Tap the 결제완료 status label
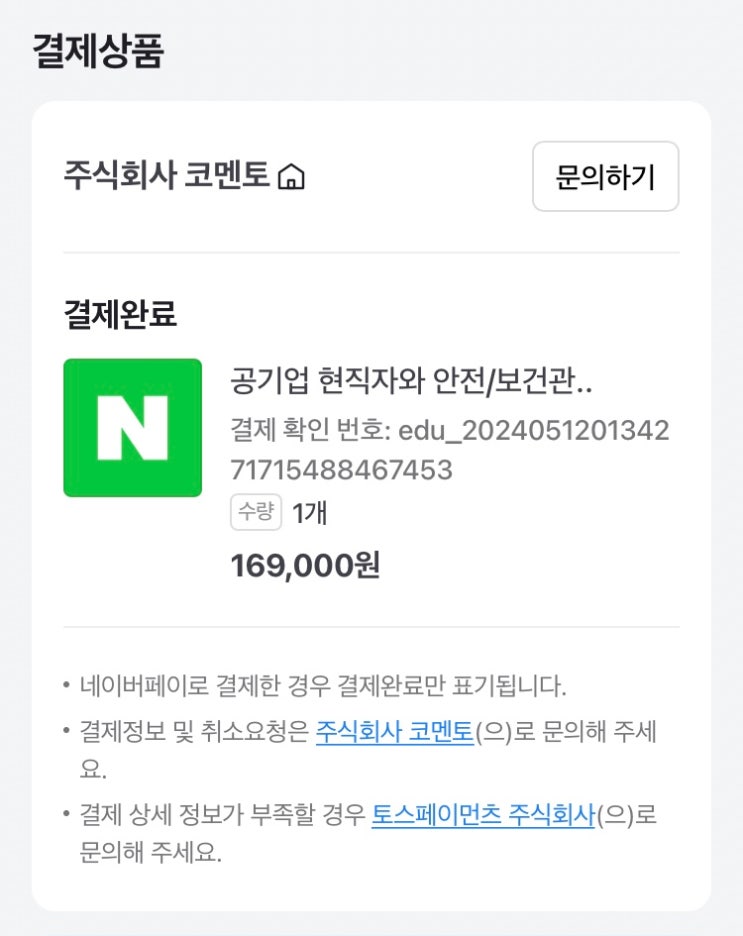743x936 pixels. pyautogui.click(x=120, y=314)
